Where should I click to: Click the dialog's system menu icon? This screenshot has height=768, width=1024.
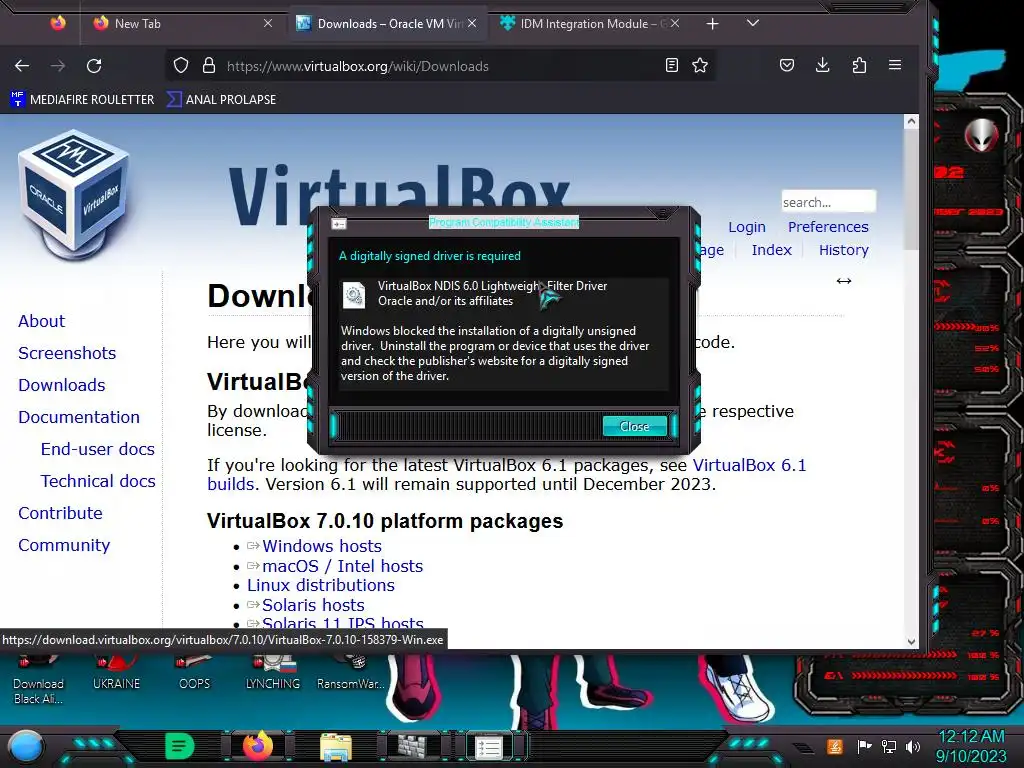(x=339, y=224)
